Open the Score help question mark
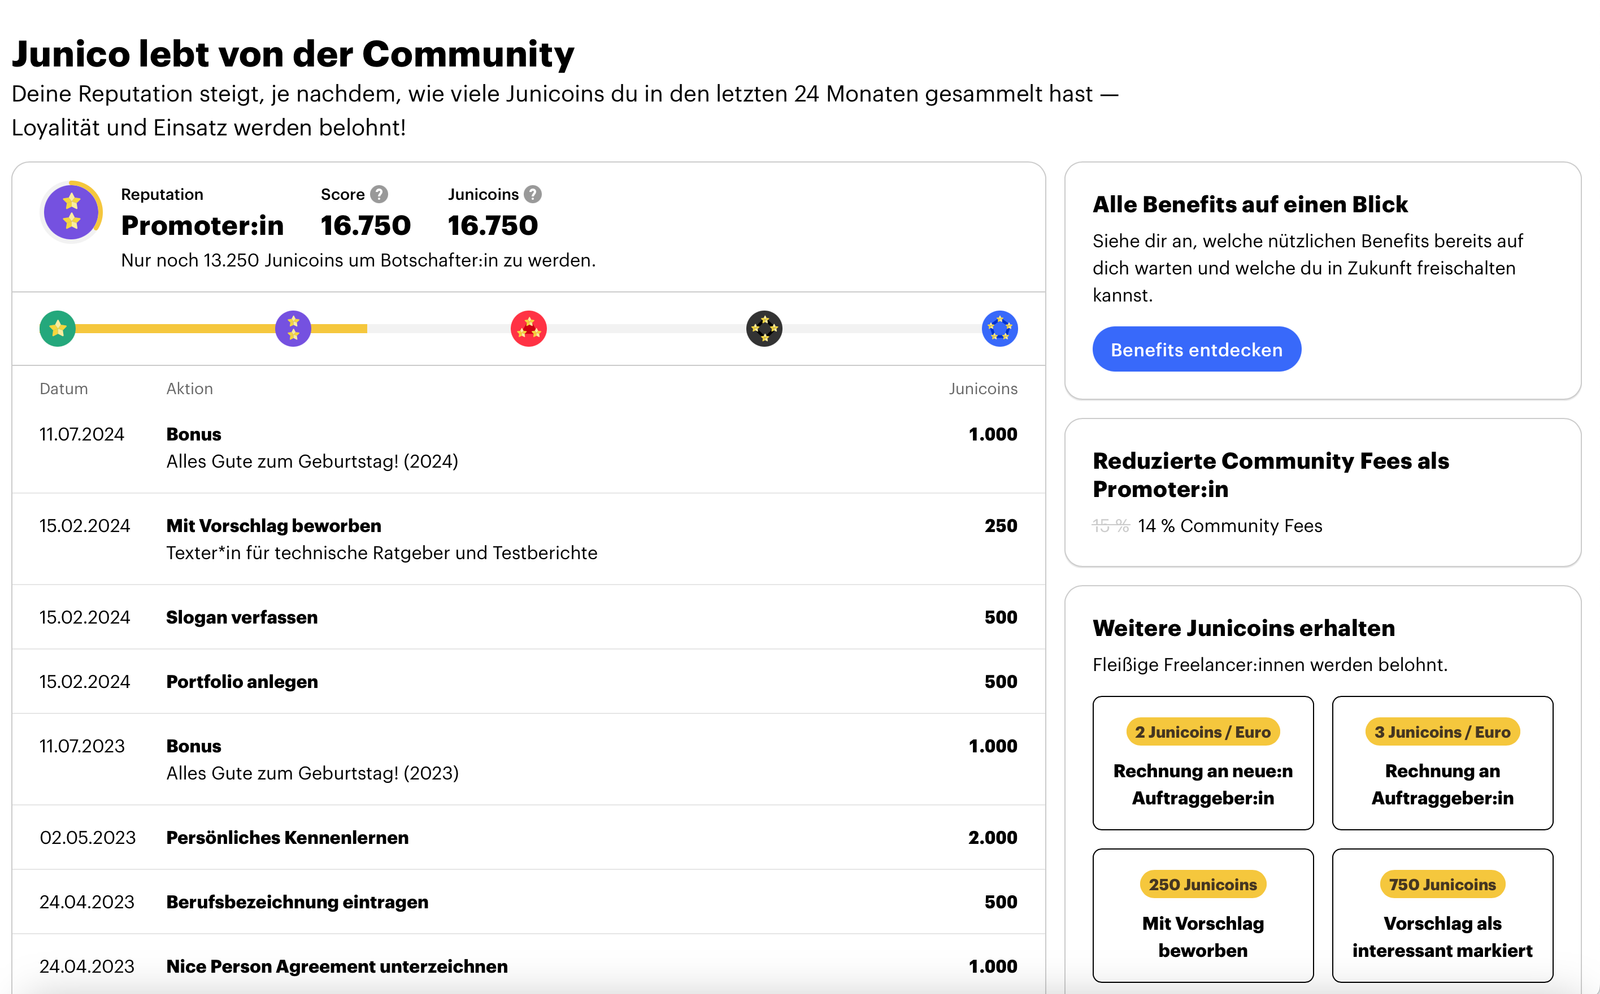This screenshot has height=994, width=1600. pos(379,194)
